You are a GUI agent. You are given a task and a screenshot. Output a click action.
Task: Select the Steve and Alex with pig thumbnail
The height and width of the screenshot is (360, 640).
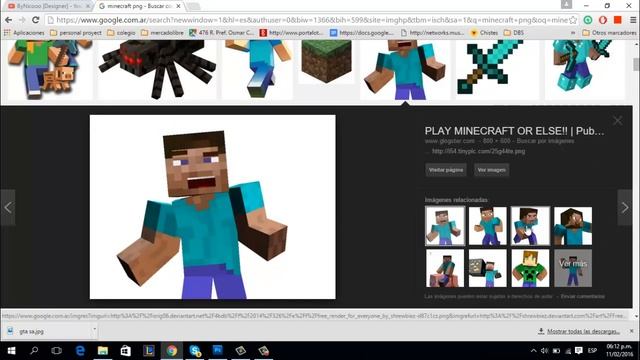[50, 69]
